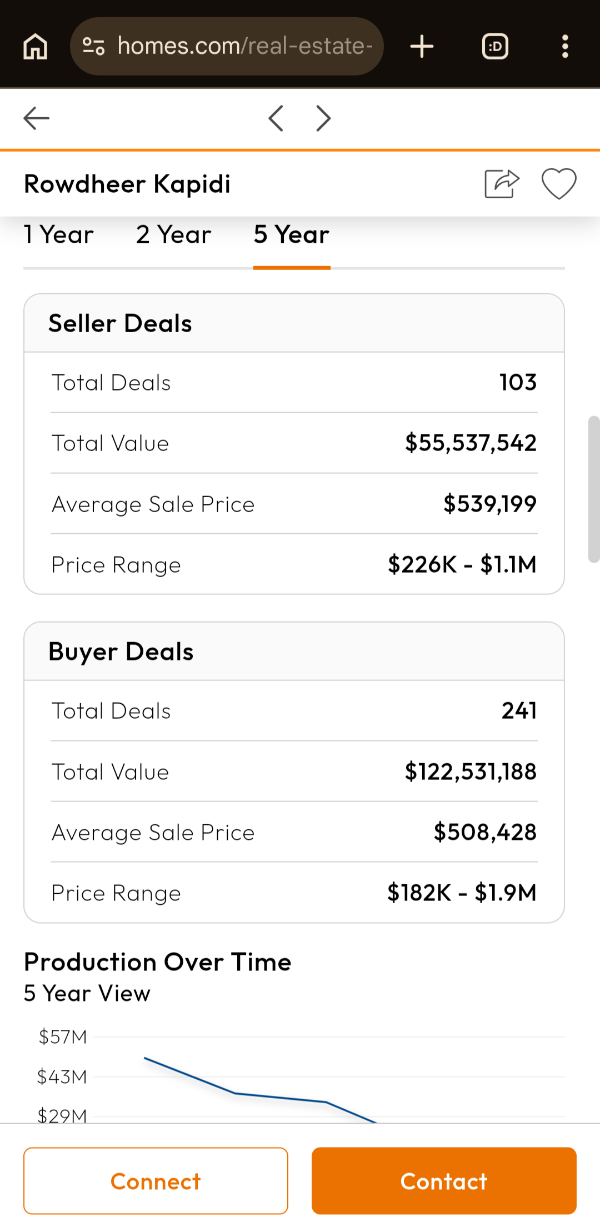The image size is (600, 1217).
Task: Switch to the 2 Year tab
Action: coord(174,235)
